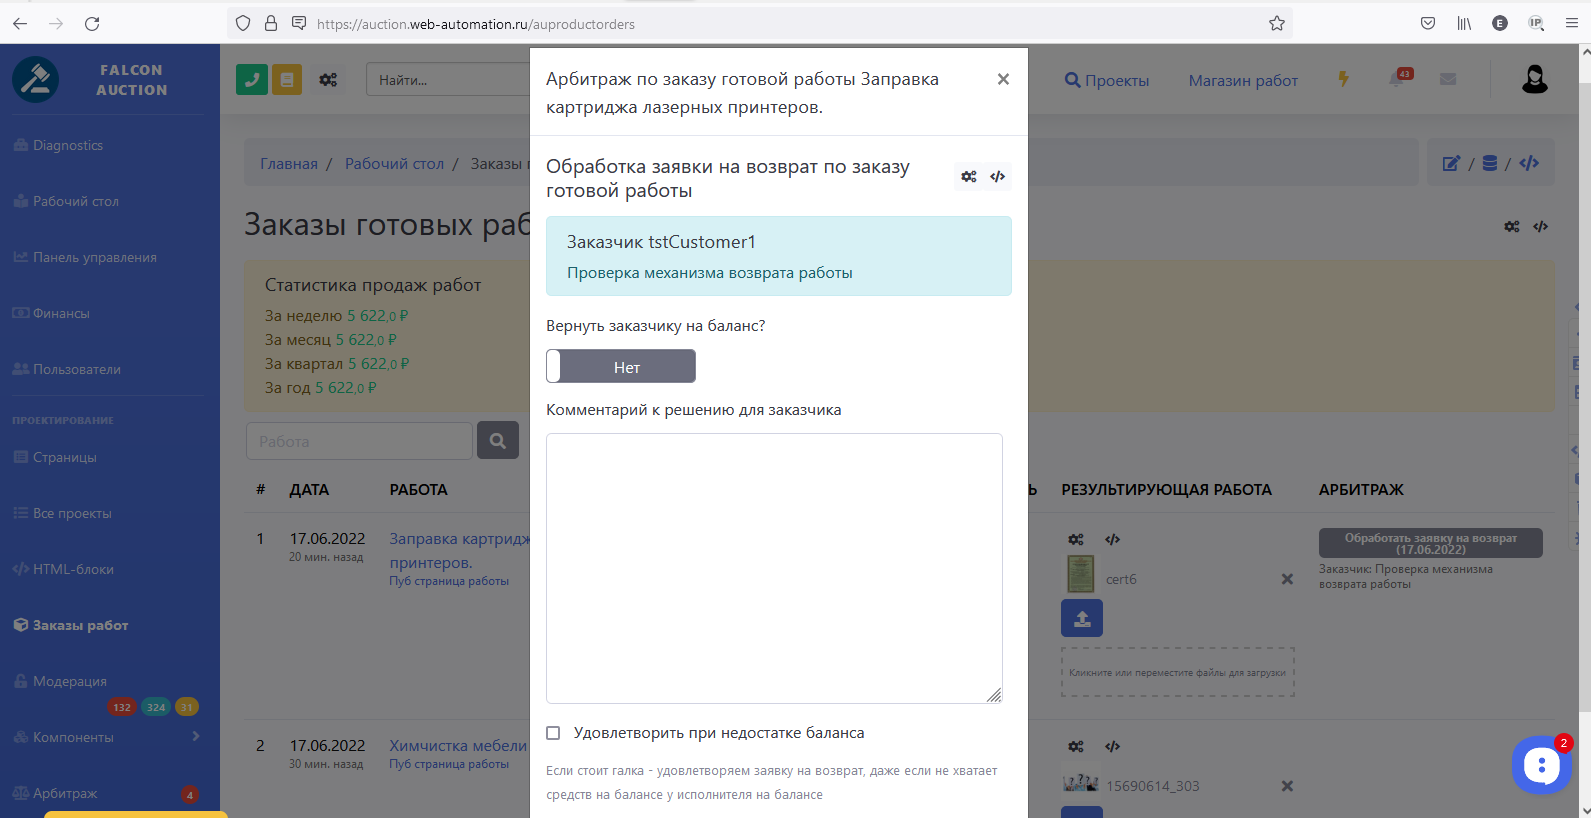Click the user profile avatar icon
The image size is (1591, 818).
[x=1534, y=80]
